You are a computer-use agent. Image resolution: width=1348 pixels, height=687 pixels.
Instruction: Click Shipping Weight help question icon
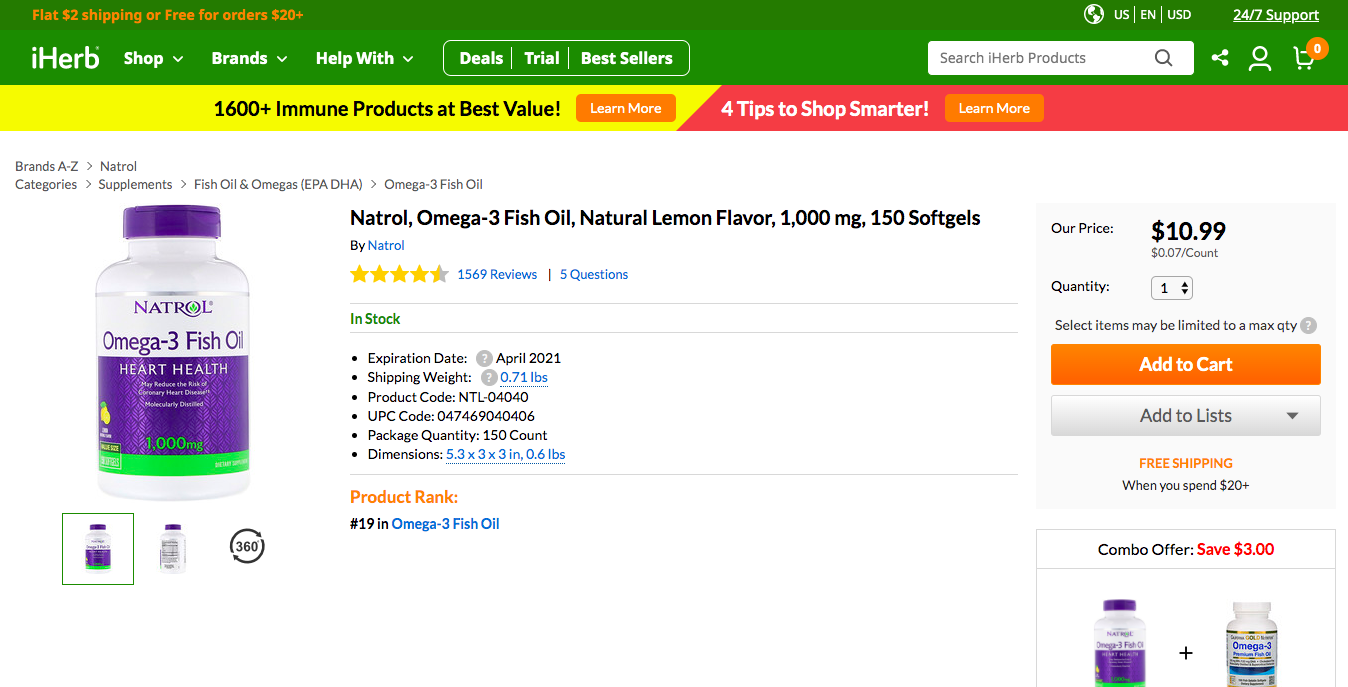[x=489, y=377]
